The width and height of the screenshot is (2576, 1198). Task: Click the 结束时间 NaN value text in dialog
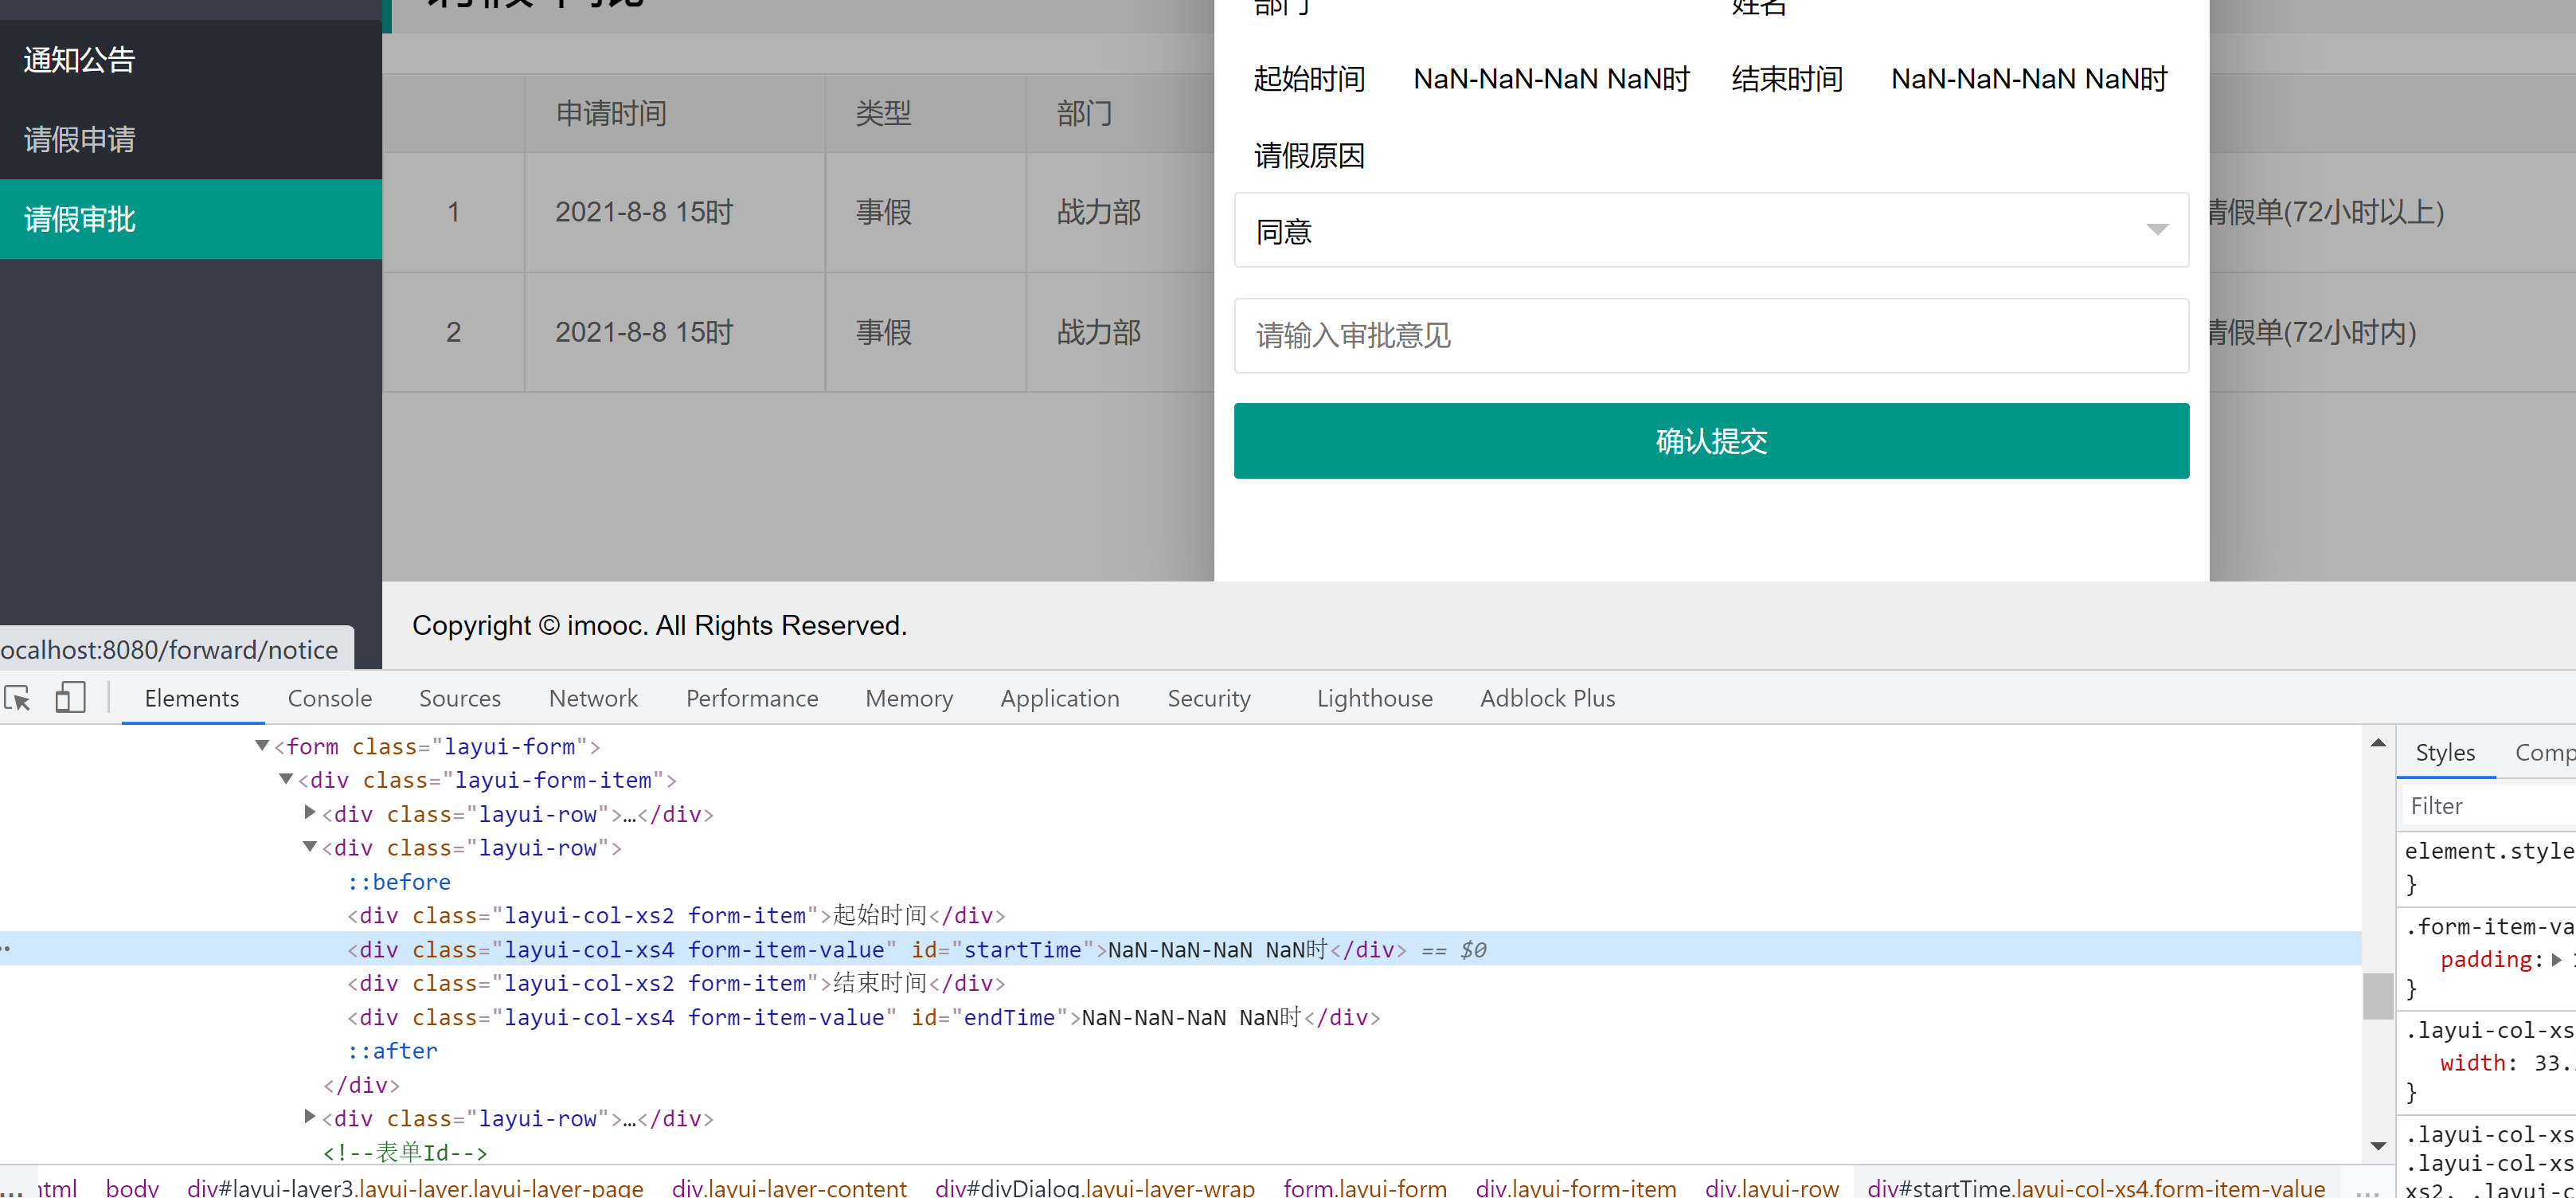click(x=2029, y=78)
